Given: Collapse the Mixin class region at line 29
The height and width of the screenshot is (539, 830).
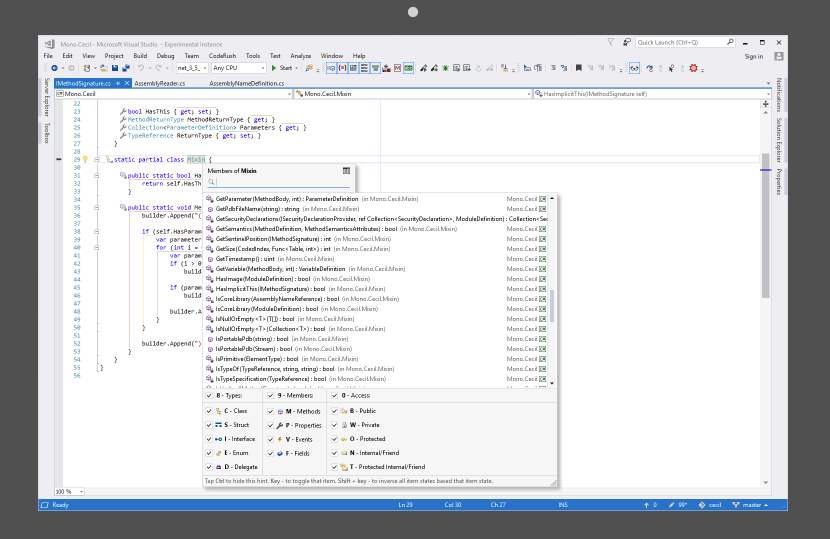Looking at the screenshot, I should pyautogui.click(x=96, y=159).
